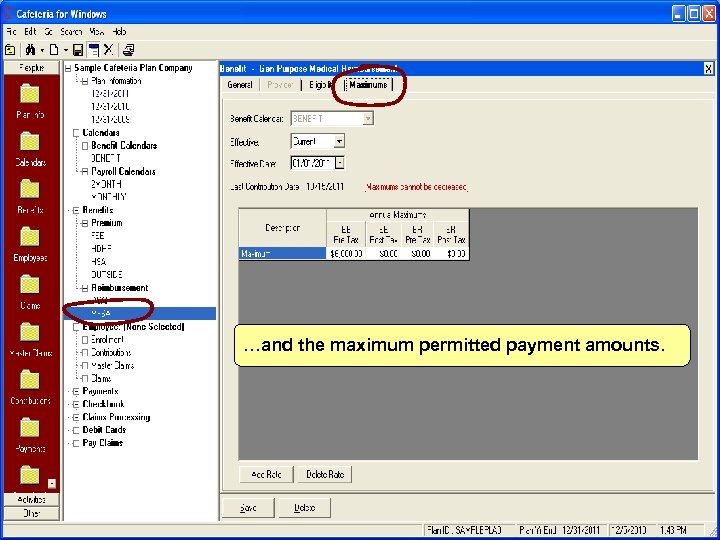Click the Delete Rate button
720x540 pixels.
[x=325, y=474]
